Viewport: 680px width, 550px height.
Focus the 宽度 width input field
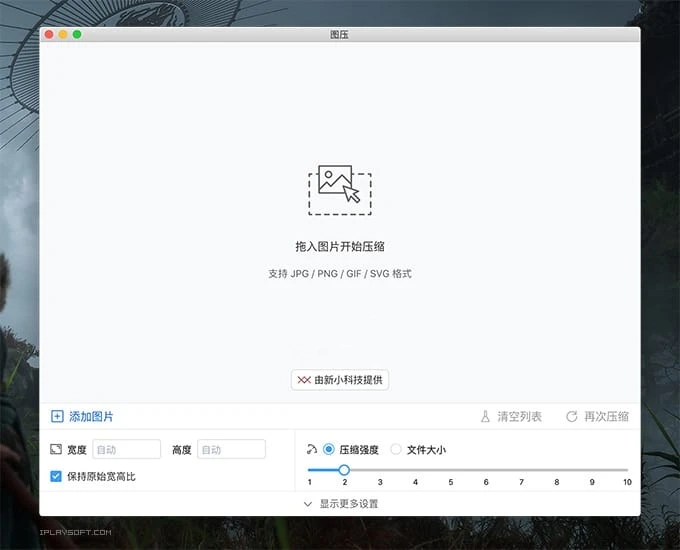[x=127, y=449]
